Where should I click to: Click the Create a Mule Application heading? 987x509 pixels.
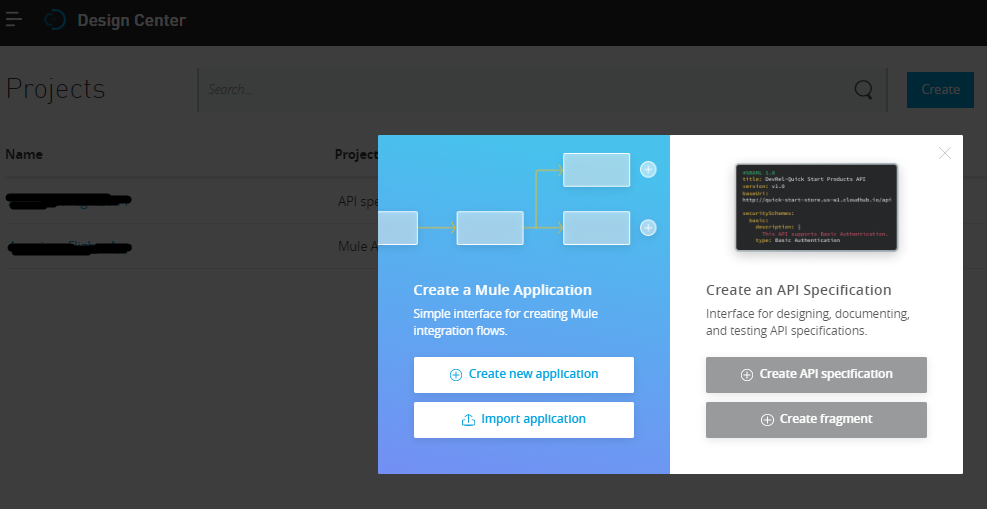[x=502, y=290]
